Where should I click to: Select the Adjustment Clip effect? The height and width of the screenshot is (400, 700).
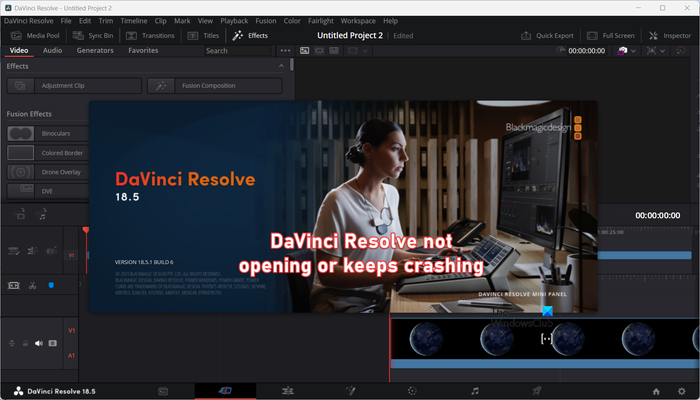tap(74, 86)
